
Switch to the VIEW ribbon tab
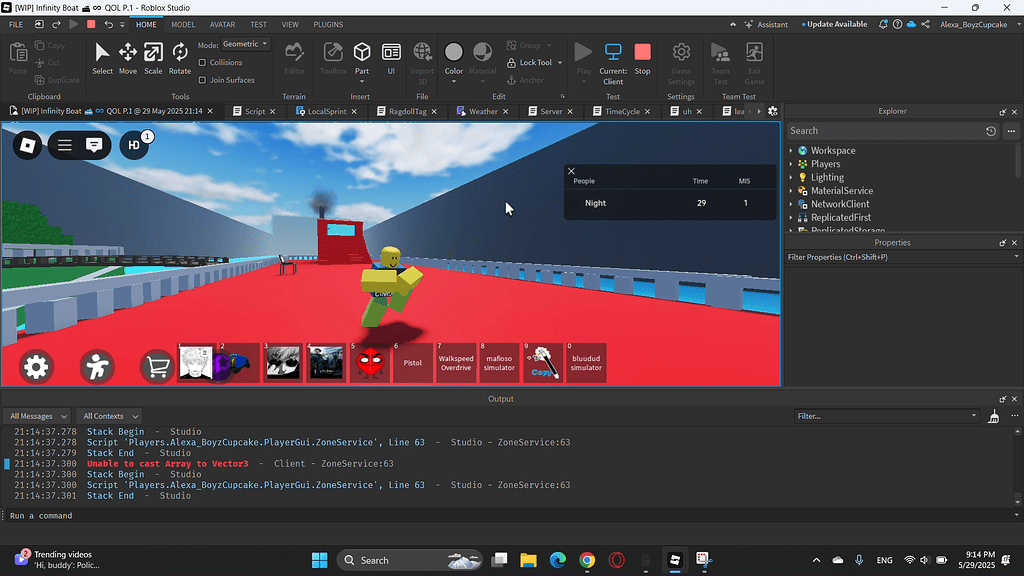pos(290,24)
